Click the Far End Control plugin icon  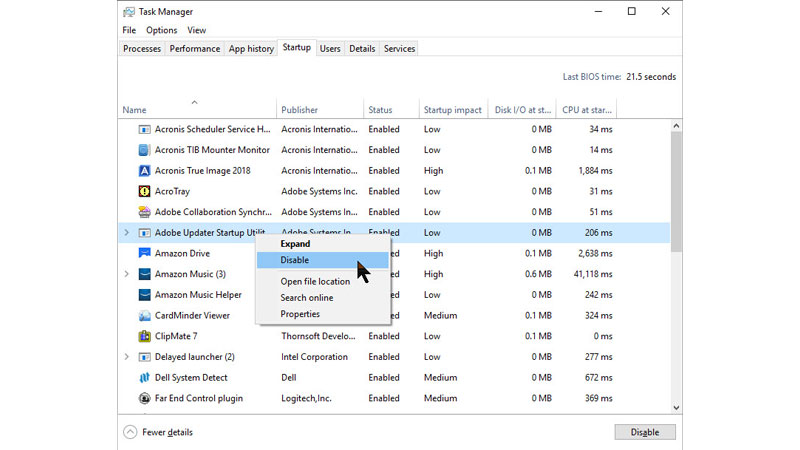144,398
